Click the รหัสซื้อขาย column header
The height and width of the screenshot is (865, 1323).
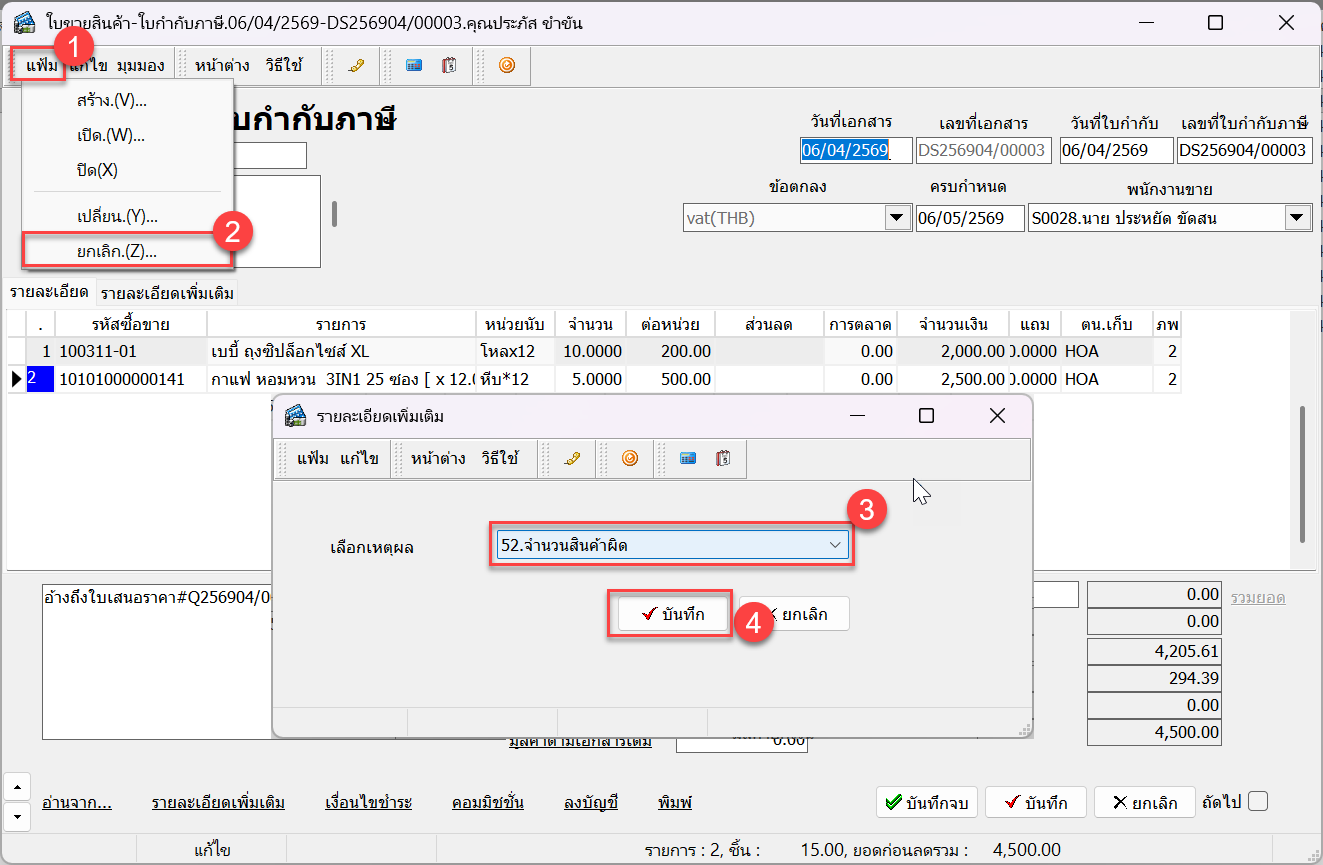pos(131,324)
